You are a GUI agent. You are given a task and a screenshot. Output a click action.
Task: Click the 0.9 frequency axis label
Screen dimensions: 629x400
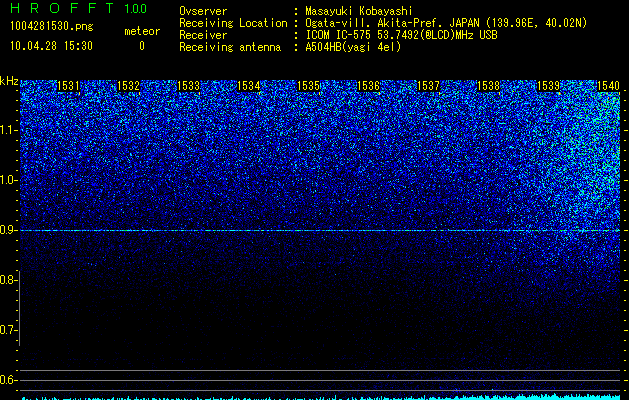point(9,230)
